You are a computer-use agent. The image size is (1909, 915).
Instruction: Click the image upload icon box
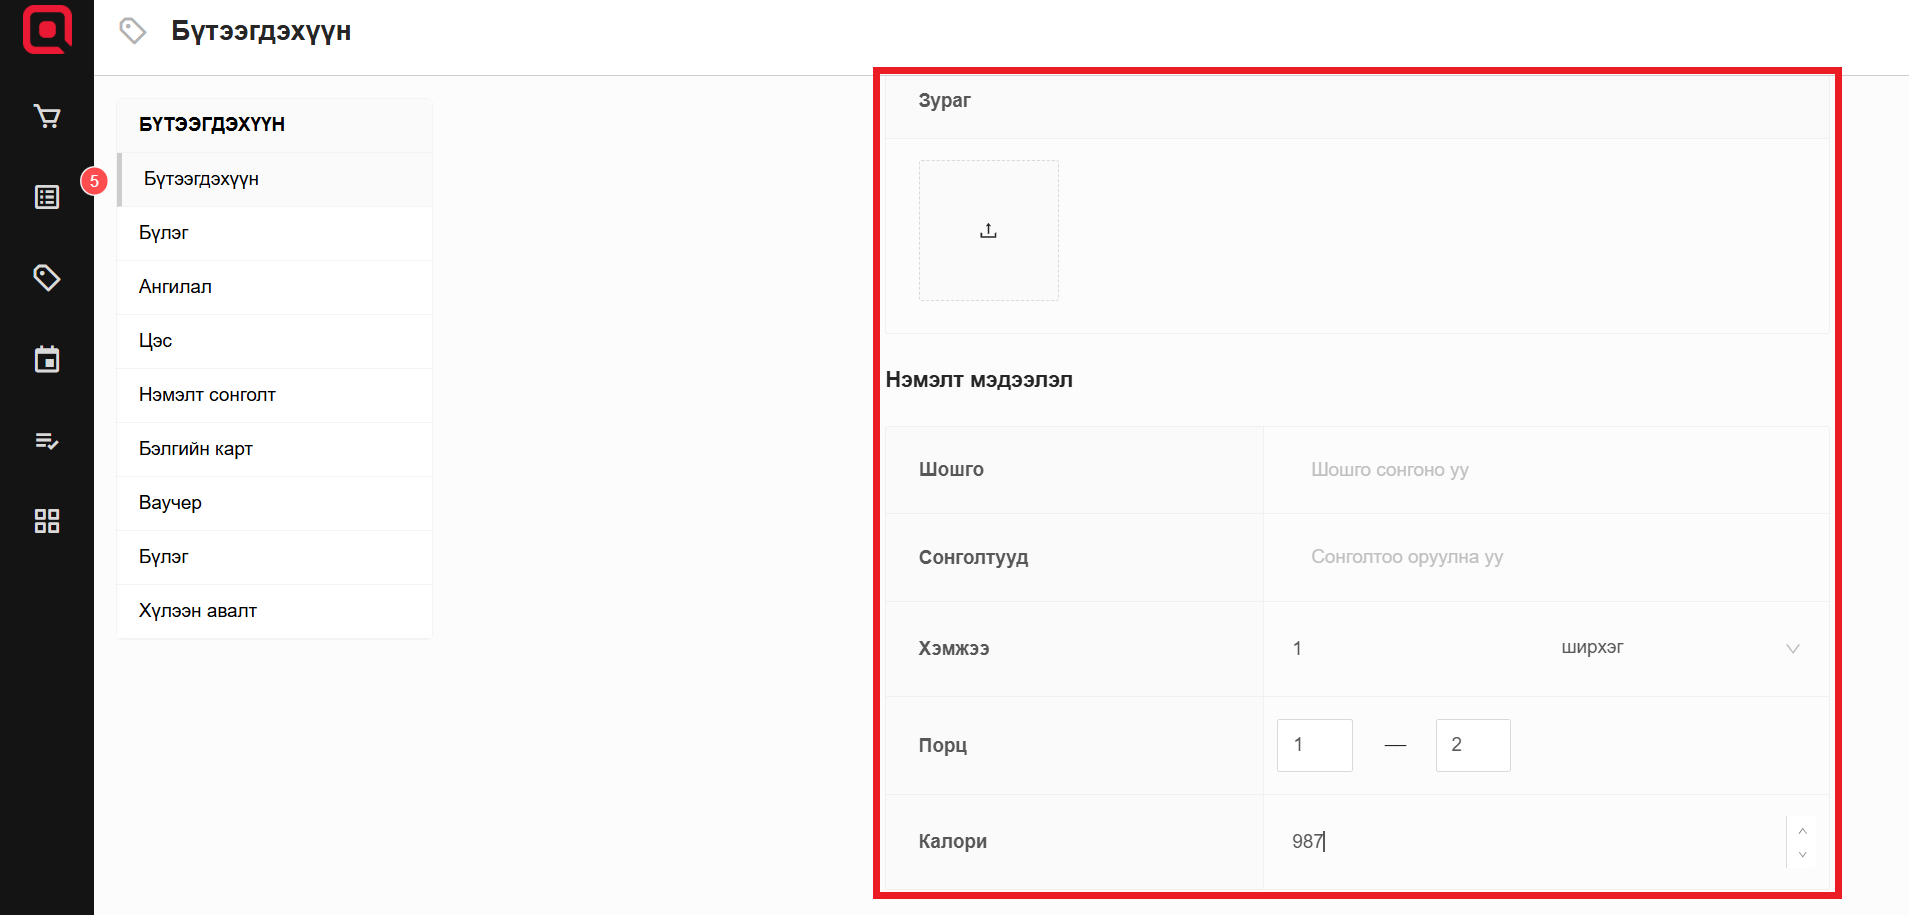(x=988, y=231)
